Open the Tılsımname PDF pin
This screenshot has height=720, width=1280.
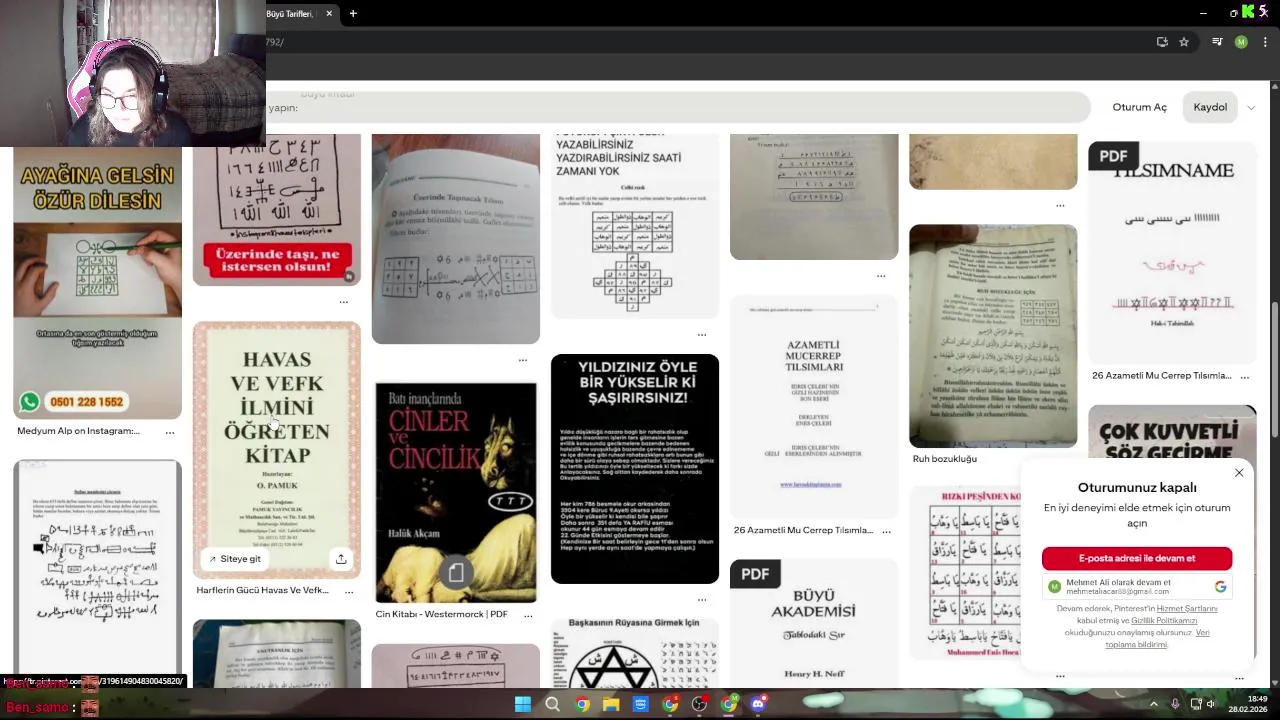pos(1172,253)
